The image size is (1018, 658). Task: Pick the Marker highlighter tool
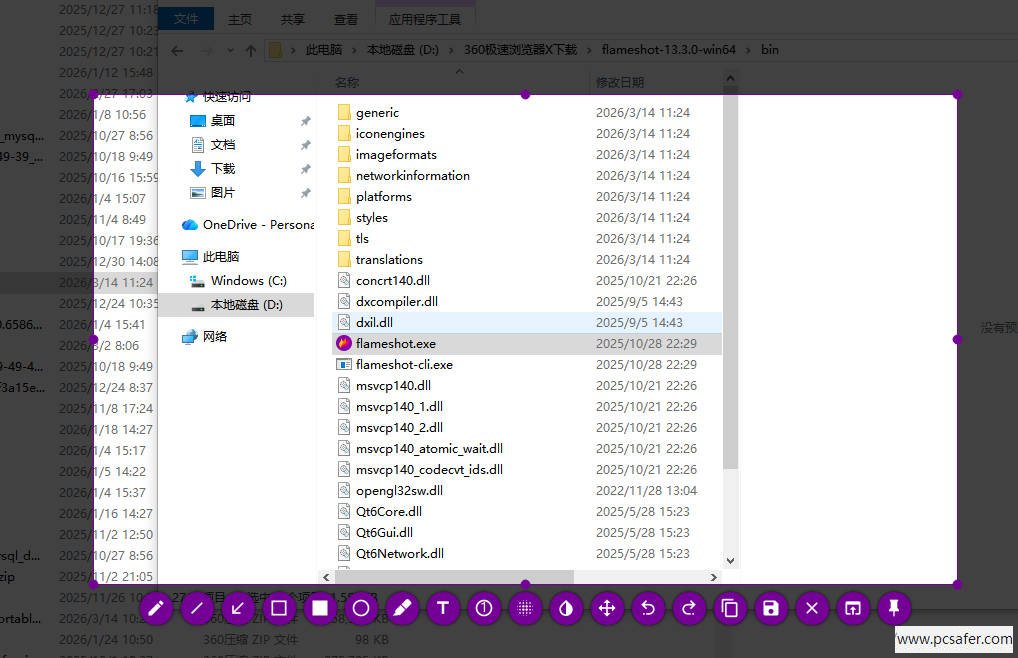click(x=402, y=608)
